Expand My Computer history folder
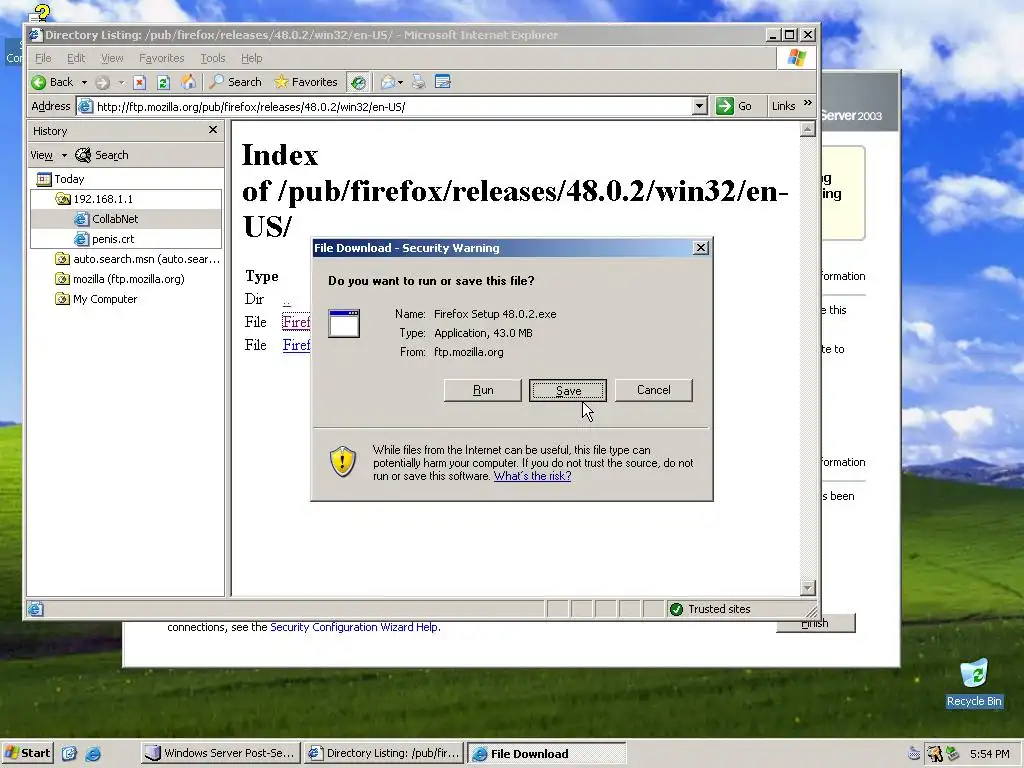The height and width of the screenshot is (768, 1024). pyautogui.click(x=97, y=299)
